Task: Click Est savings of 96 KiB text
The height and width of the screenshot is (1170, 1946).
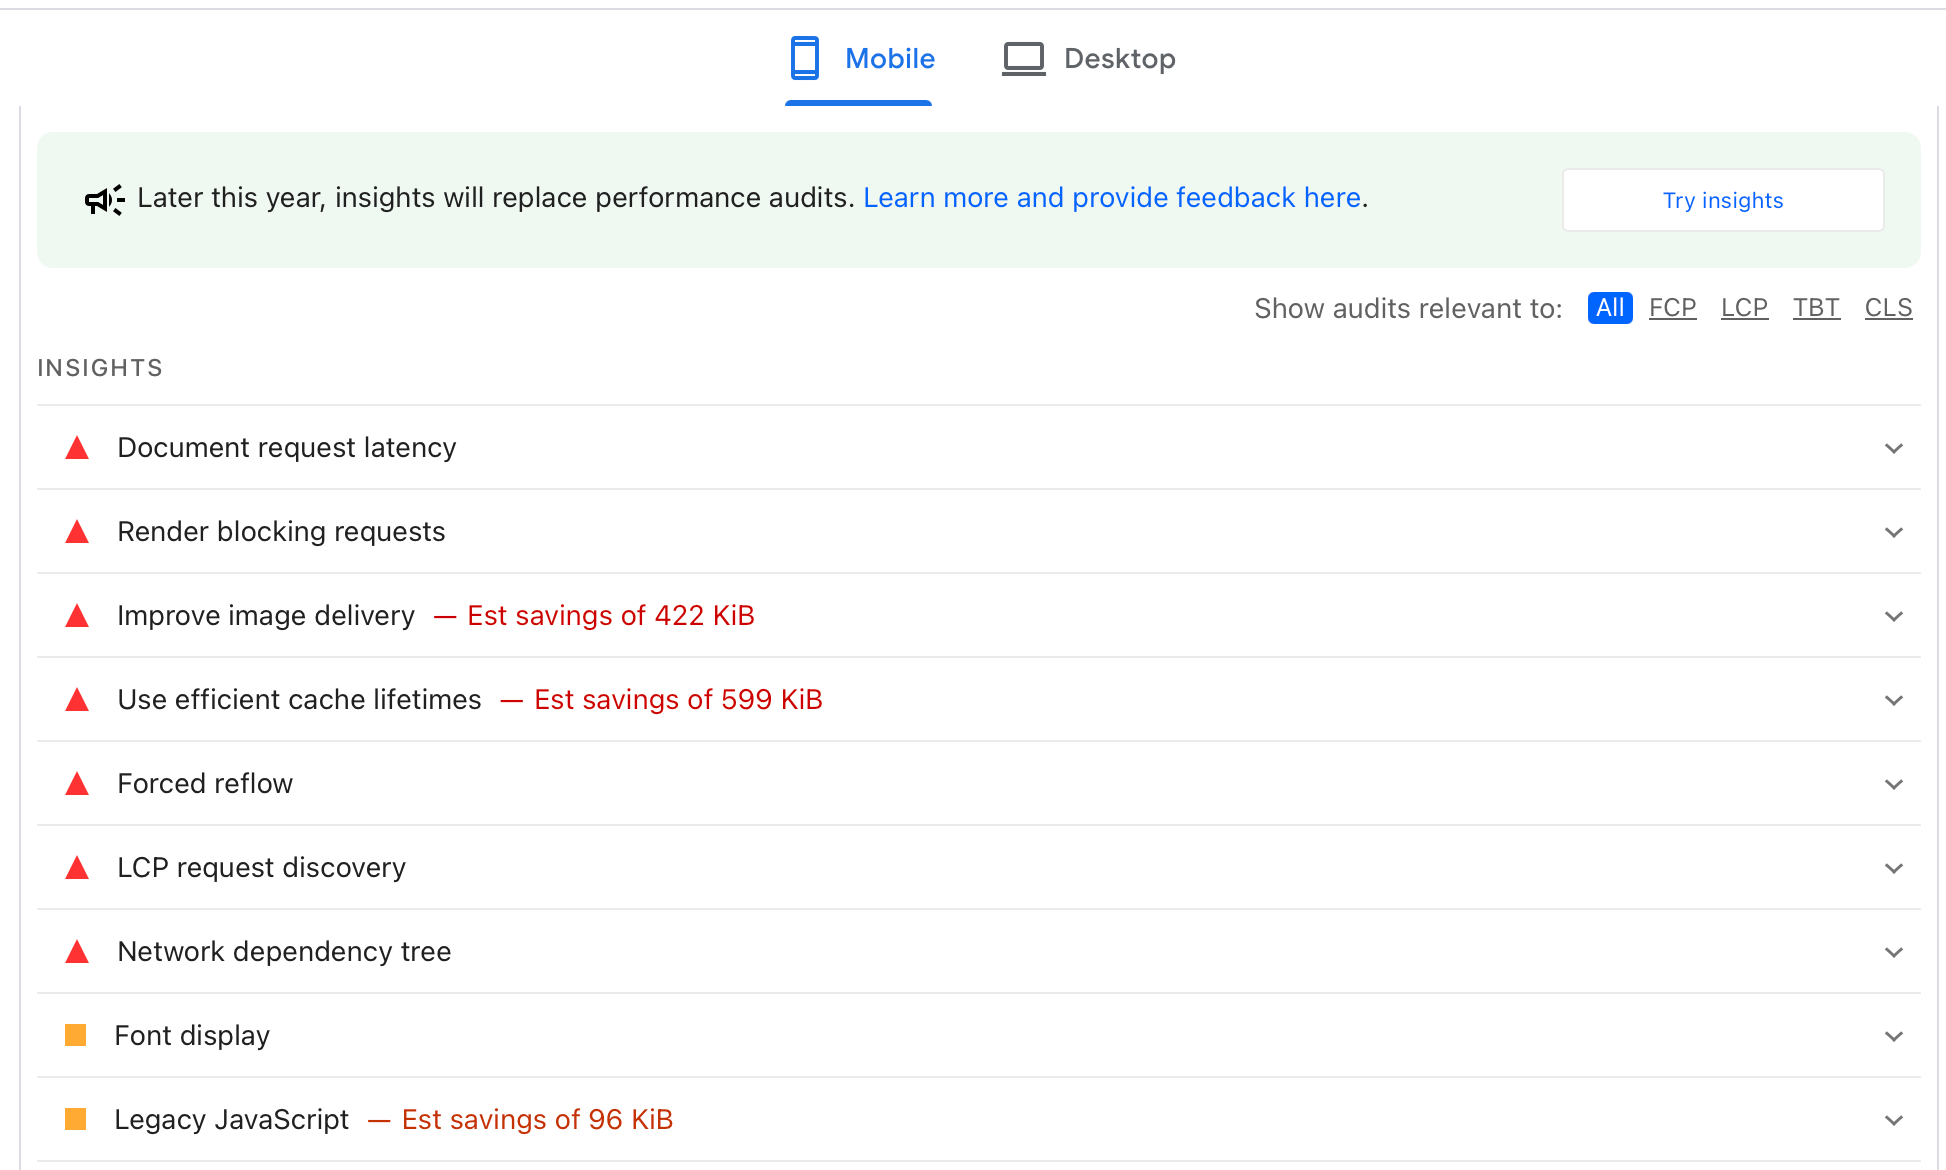Action: [537, 1120]
